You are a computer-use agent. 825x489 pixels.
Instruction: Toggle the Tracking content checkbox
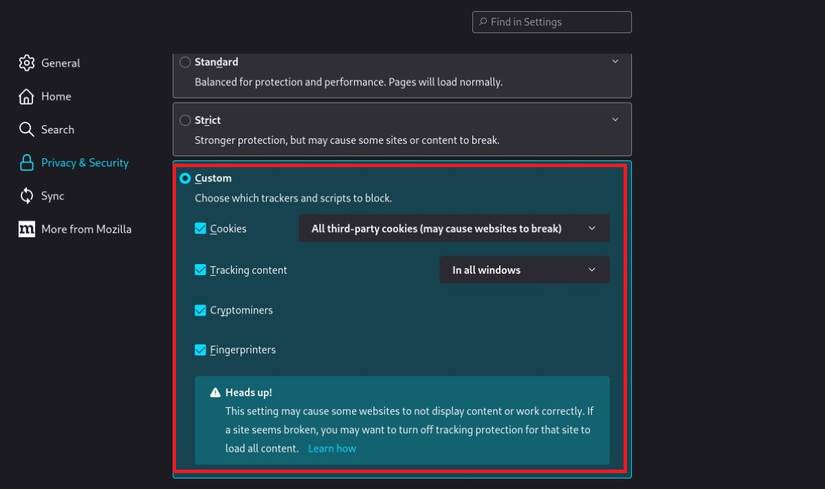click(201, 270)
